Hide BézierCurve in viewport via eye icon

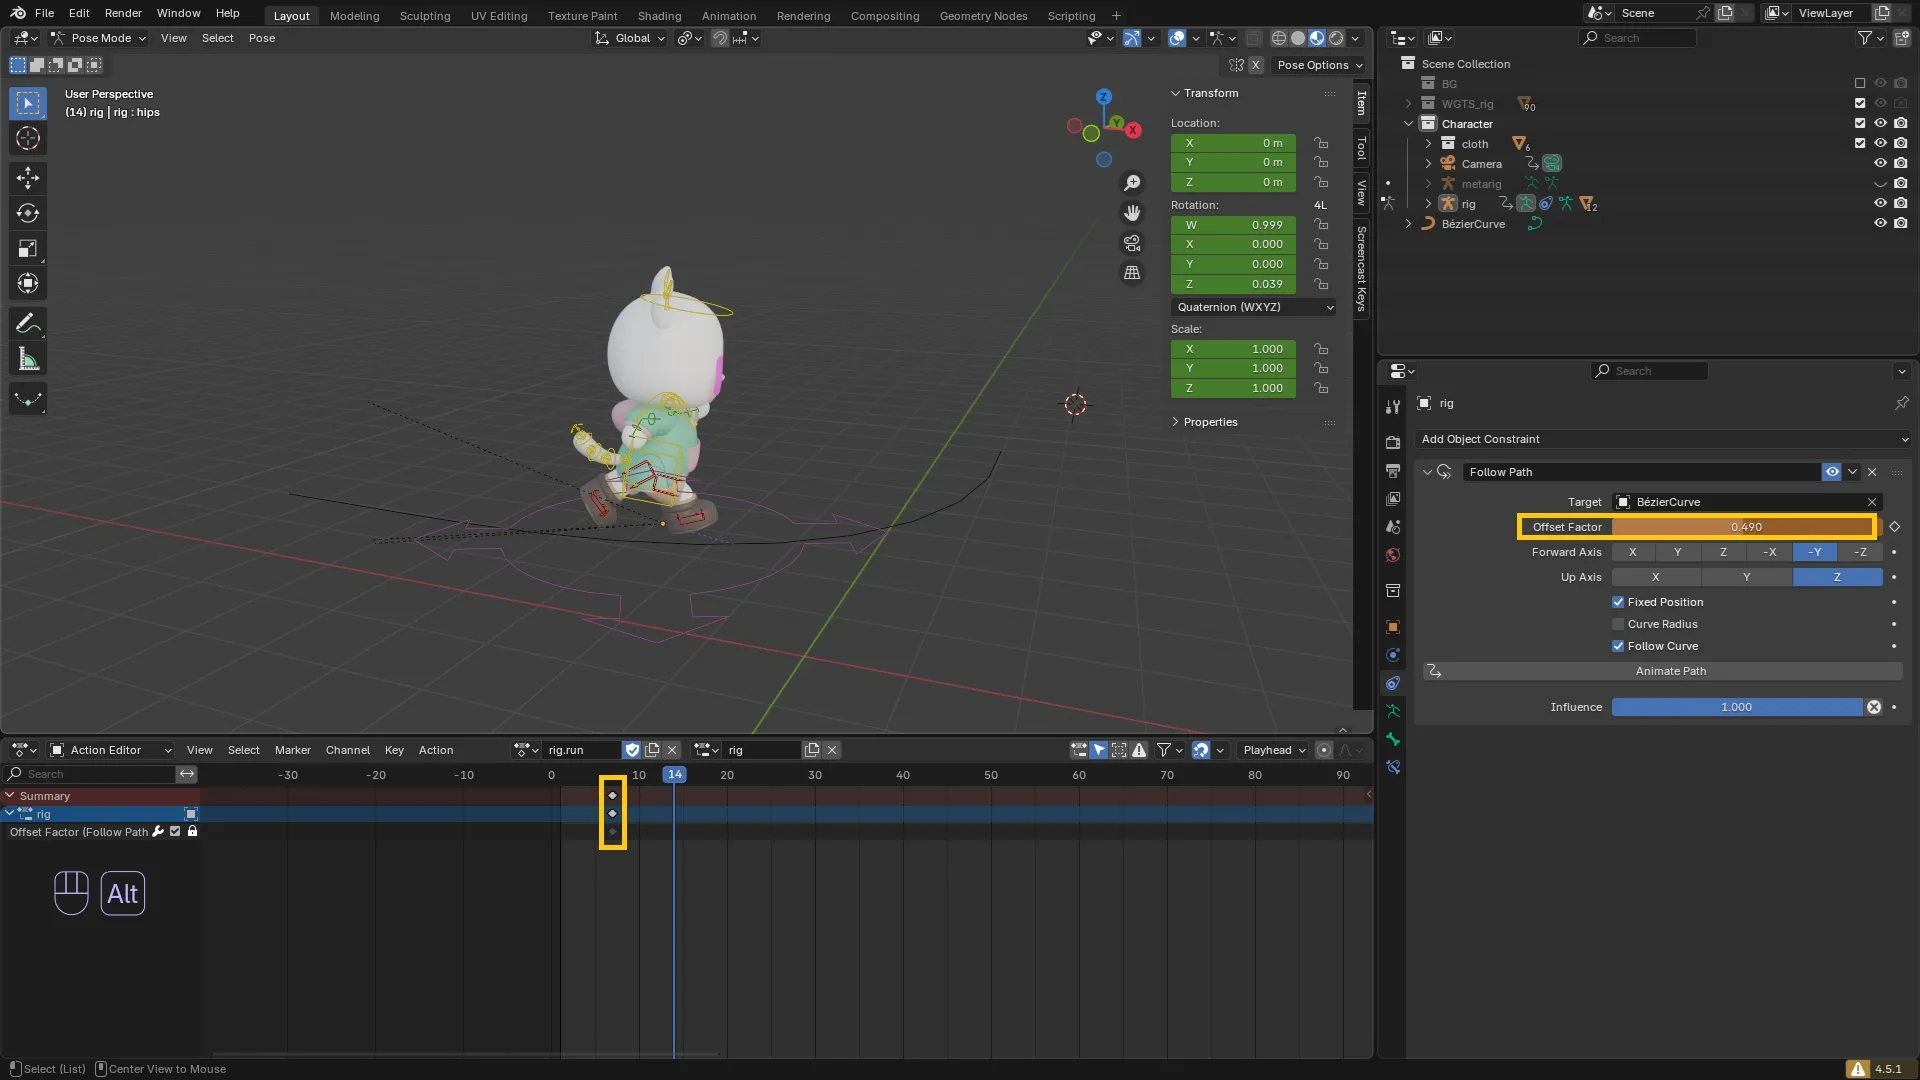(x=1880, y=224)
